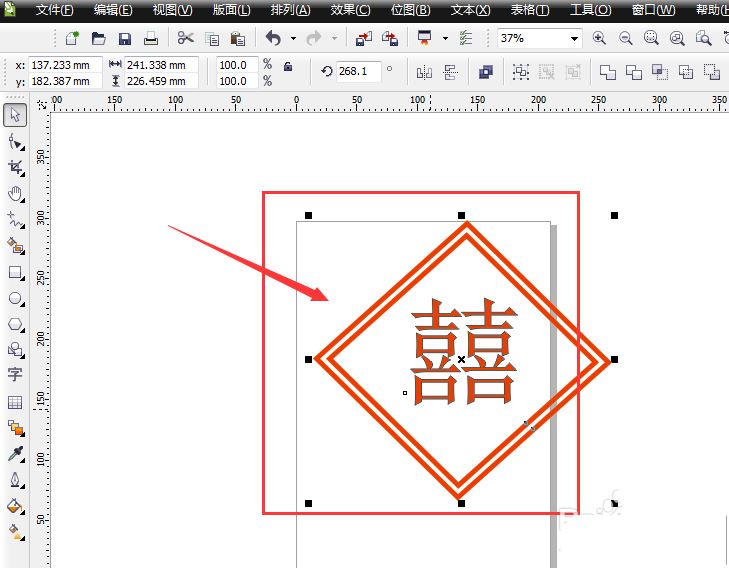729x568 pixels.
Task: Select the Ellipse tool
Action: 15,298
